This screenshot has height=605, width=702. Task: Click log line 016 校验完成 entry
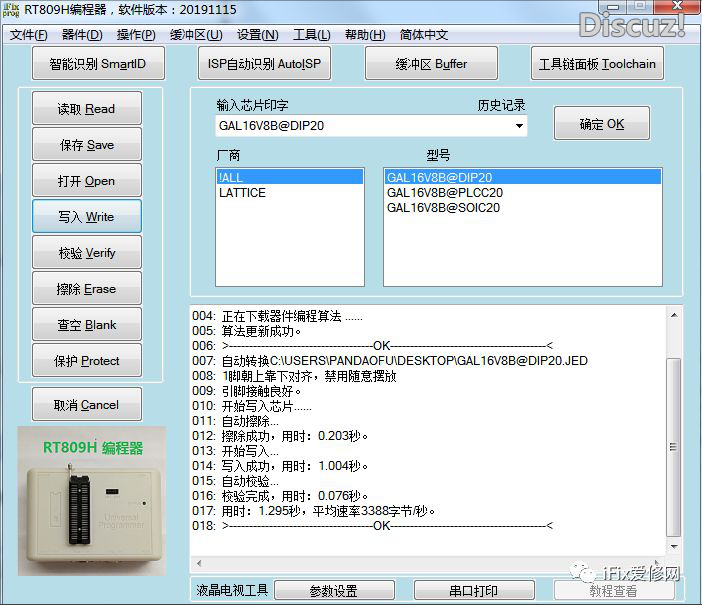coord(280,496)
